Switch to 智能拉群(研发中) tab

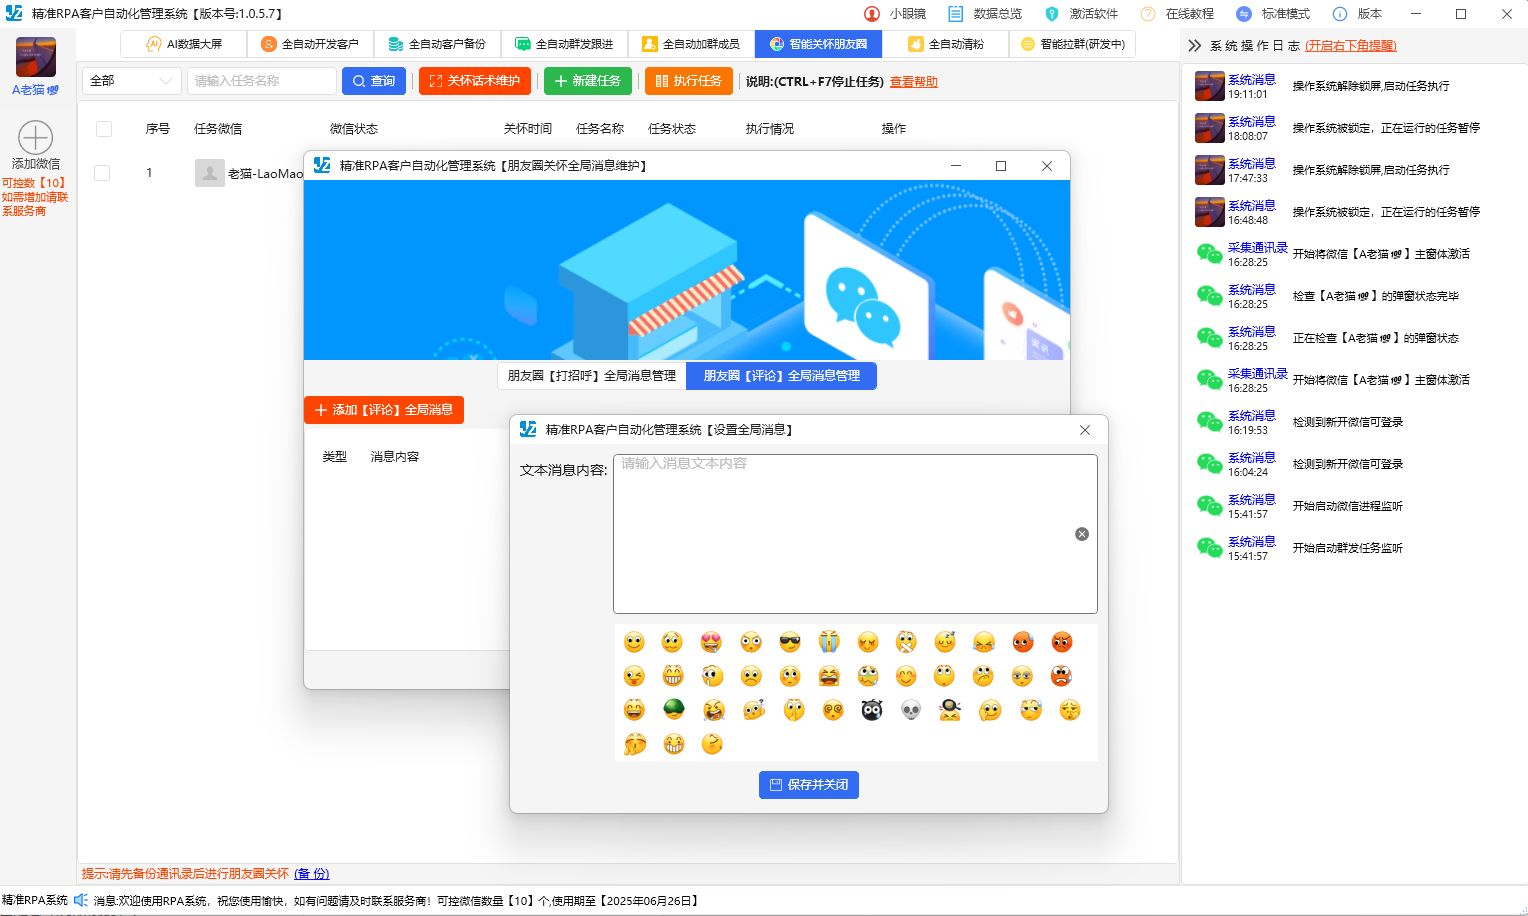pos(1072,44)
